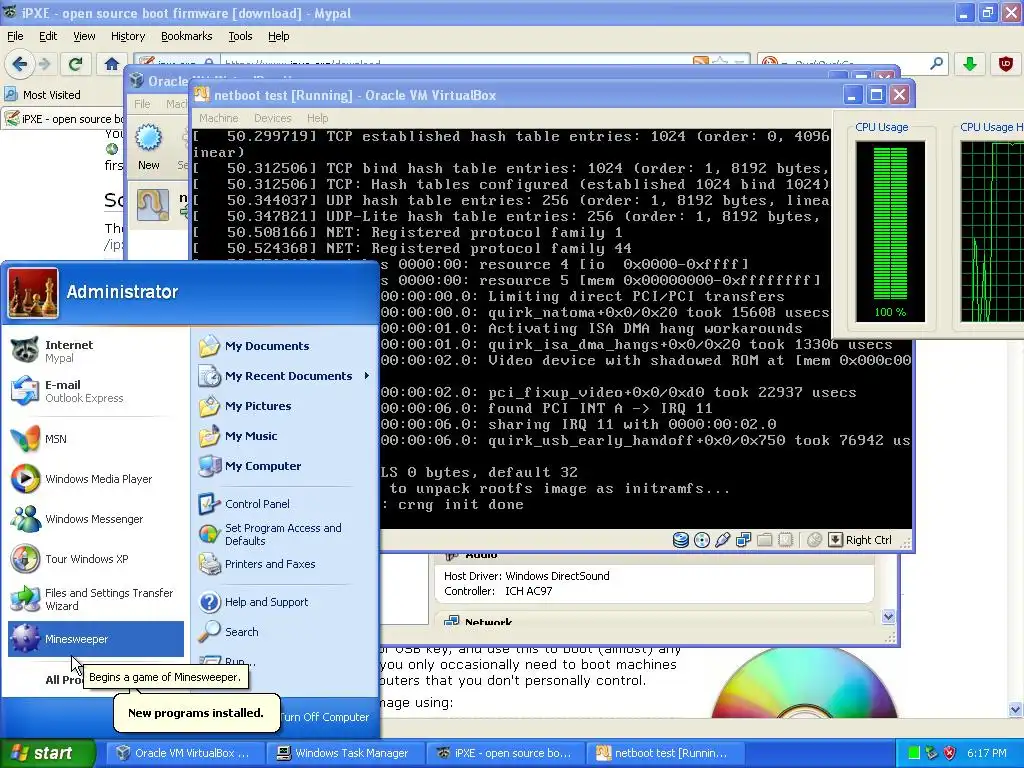This screenshot has height=768, width=1024.
Task: Open Search from Start menu
Action: (x=285, y=632)
